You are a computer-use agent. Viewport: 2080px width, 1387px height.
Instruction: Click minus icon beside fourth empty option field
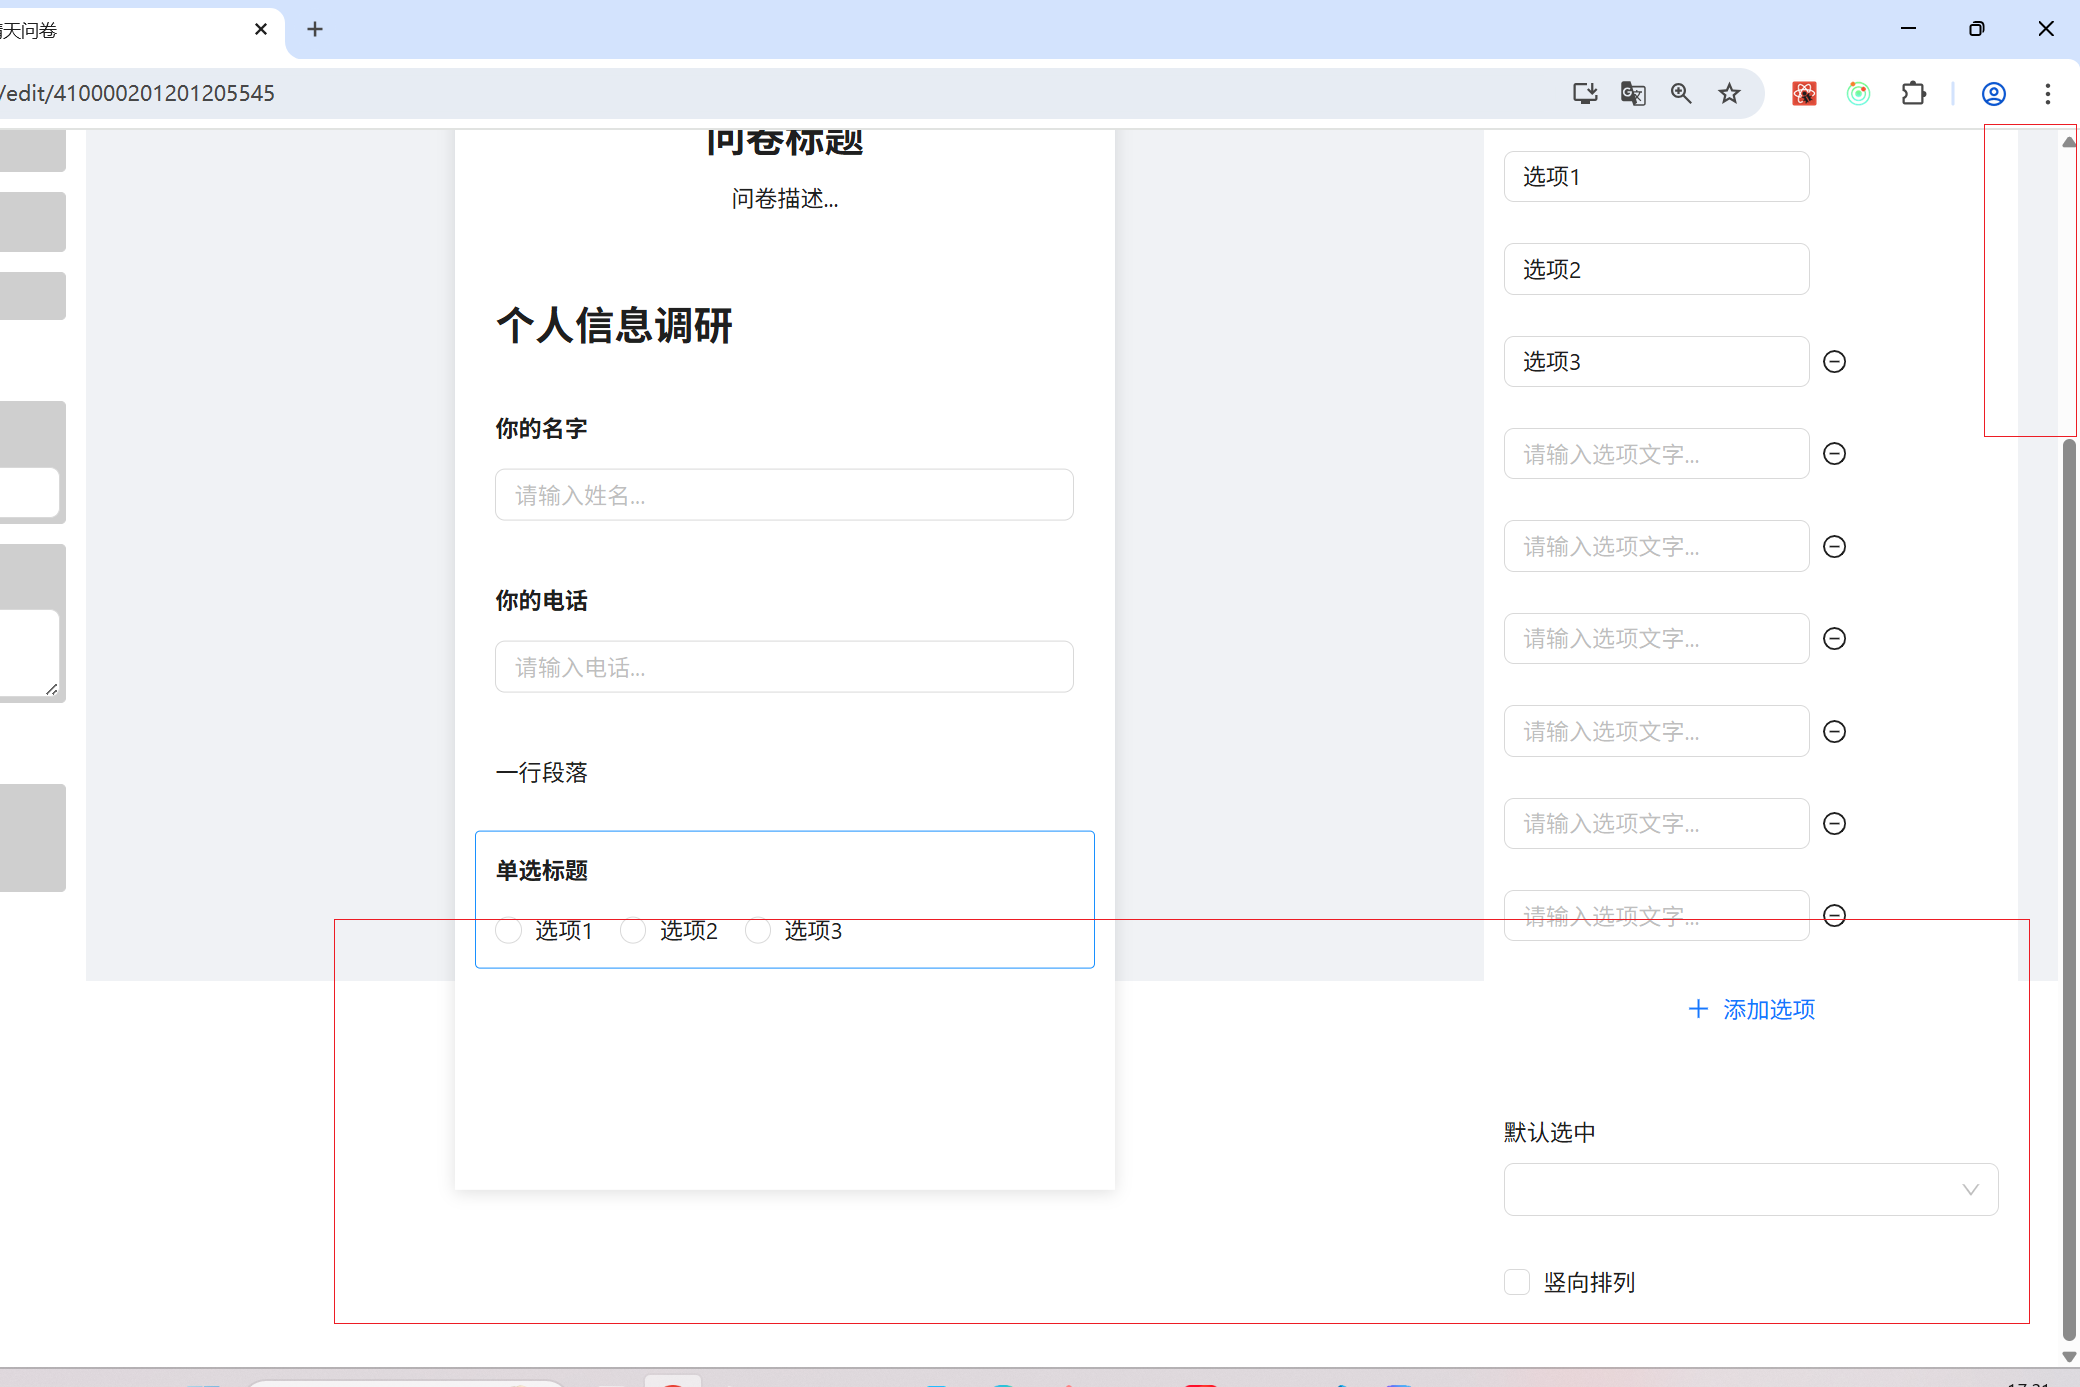pyautogui.click(x=1834, y=731)
